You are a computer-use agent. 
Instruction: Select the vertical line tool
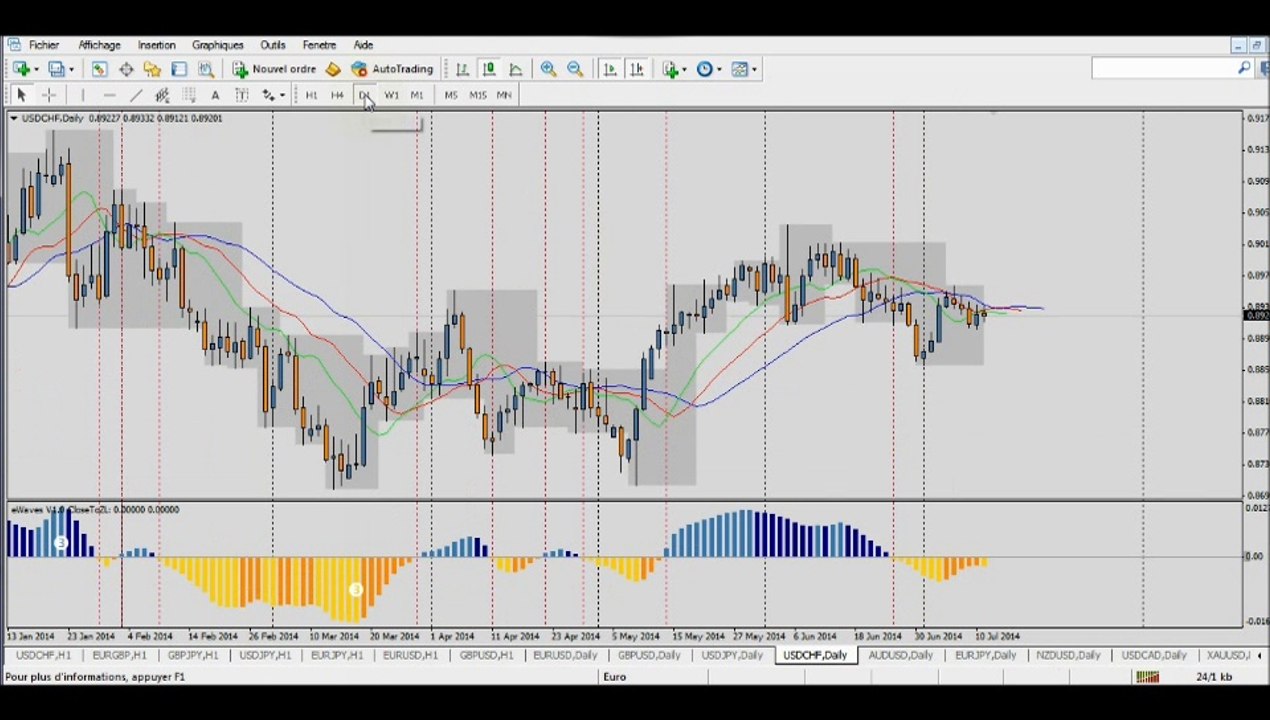tap(82, 95)
